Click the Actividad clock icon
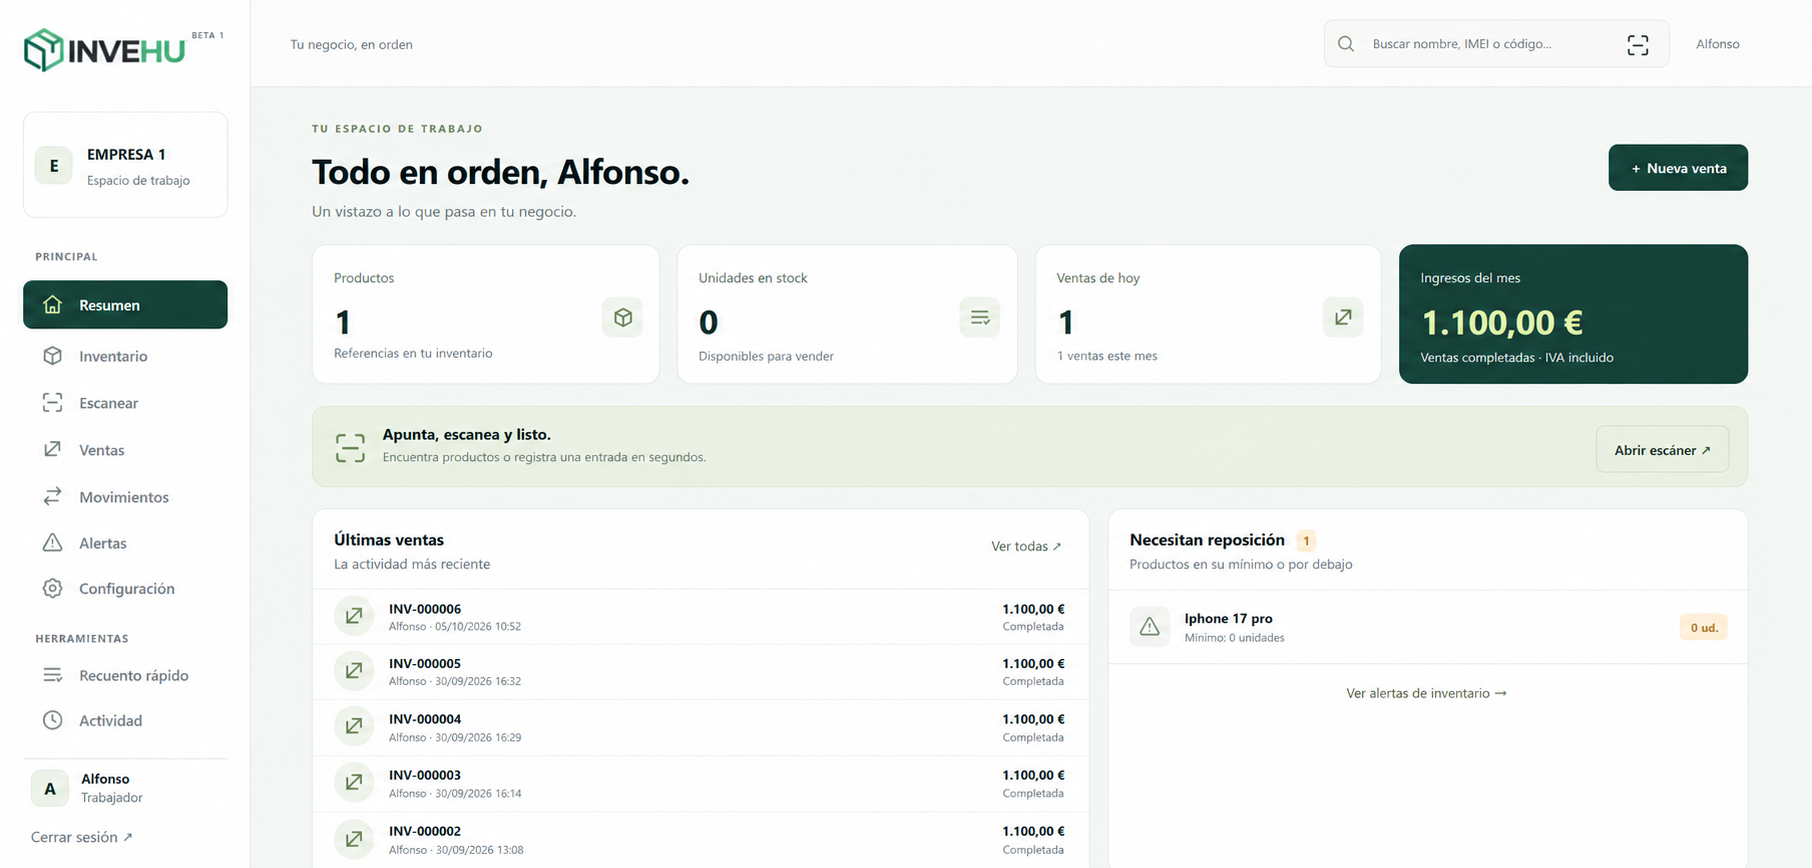The image size is (1812, 868). [53, 720]
